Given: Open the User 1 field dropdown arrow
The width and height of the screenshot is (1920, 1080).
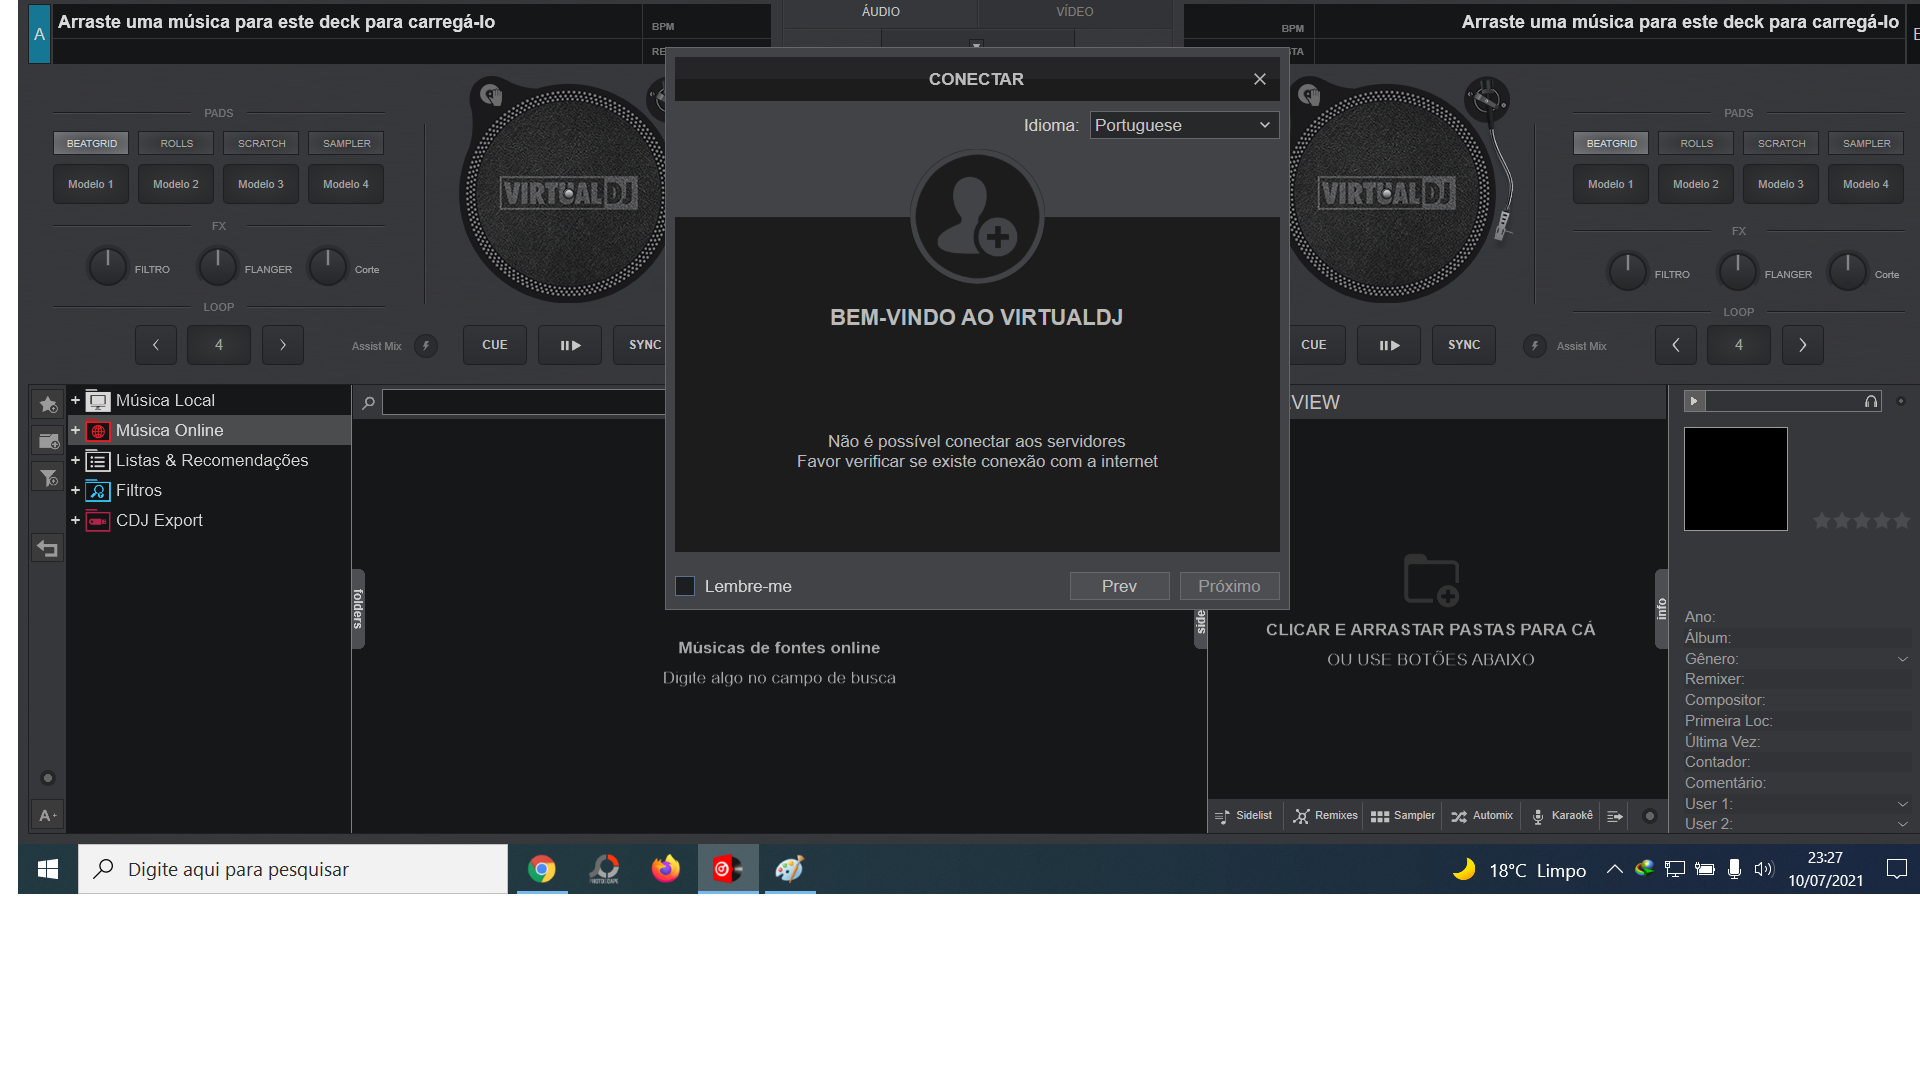Looking at the screenshot, I should [x=1902, y=804].
